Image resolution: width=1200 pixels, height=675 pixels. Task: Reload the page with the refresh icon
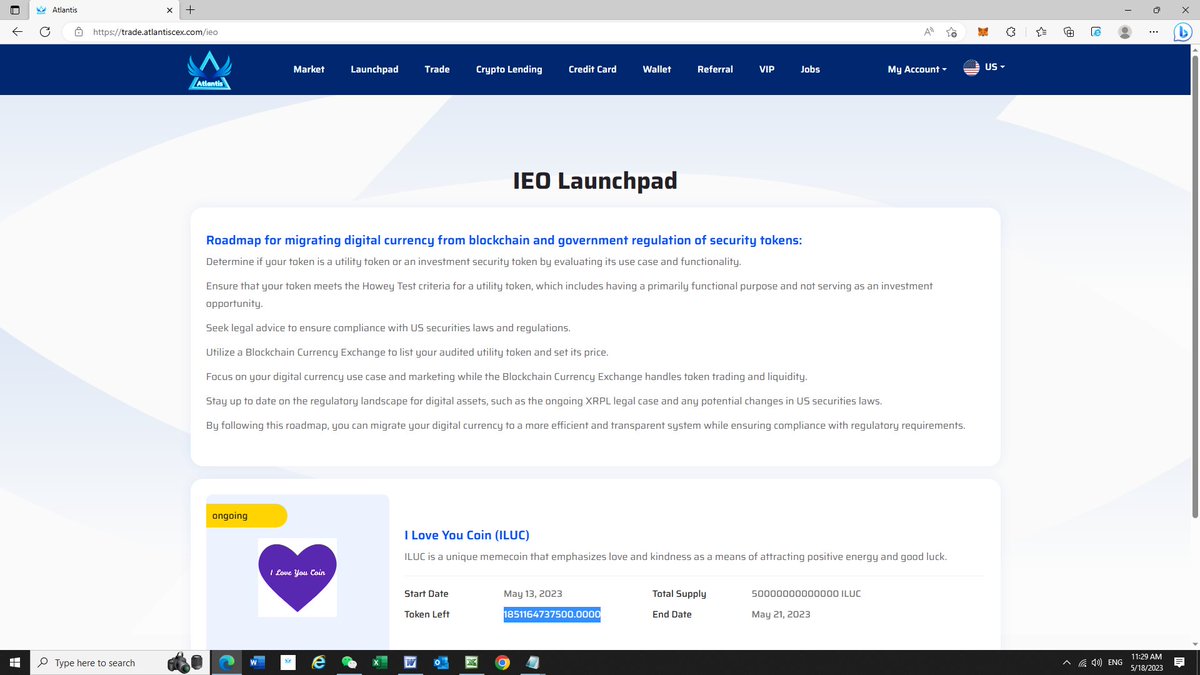[45, 32]
